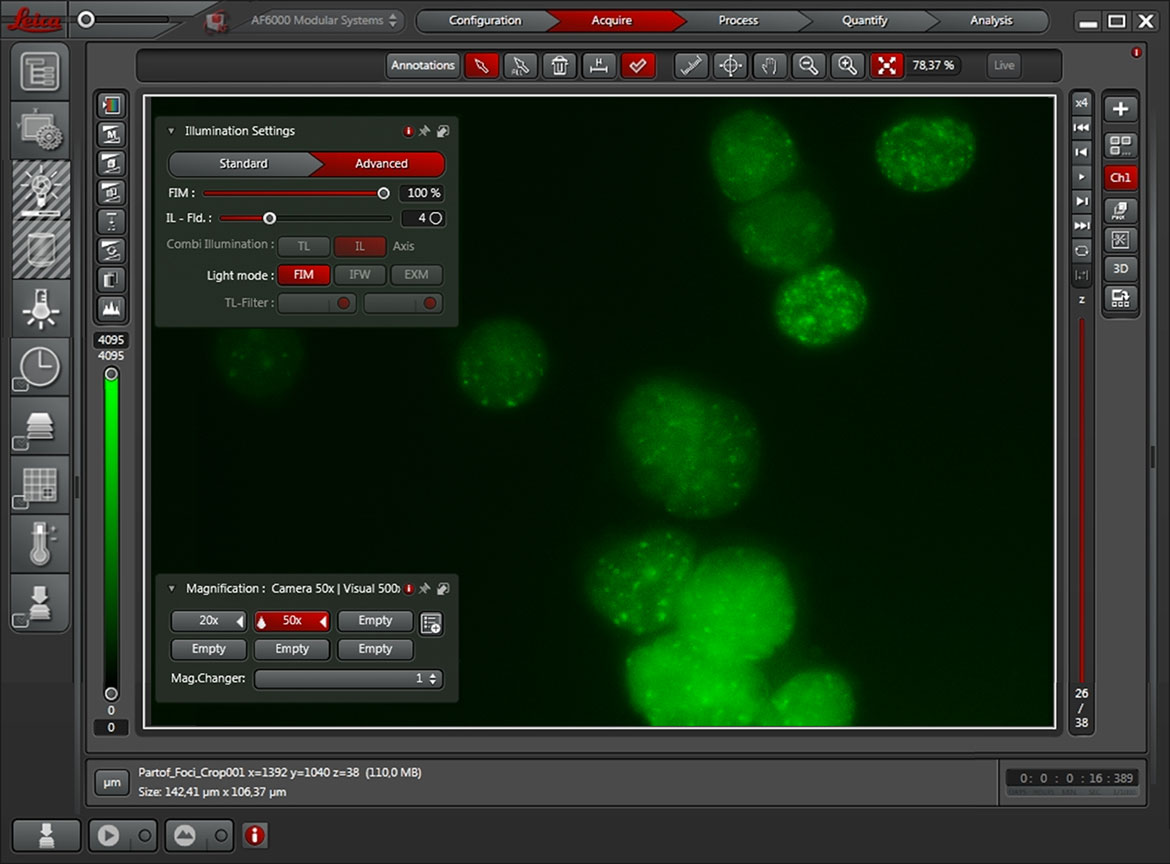
Task: Select the crosshair target tool
Action: (731, 66)
